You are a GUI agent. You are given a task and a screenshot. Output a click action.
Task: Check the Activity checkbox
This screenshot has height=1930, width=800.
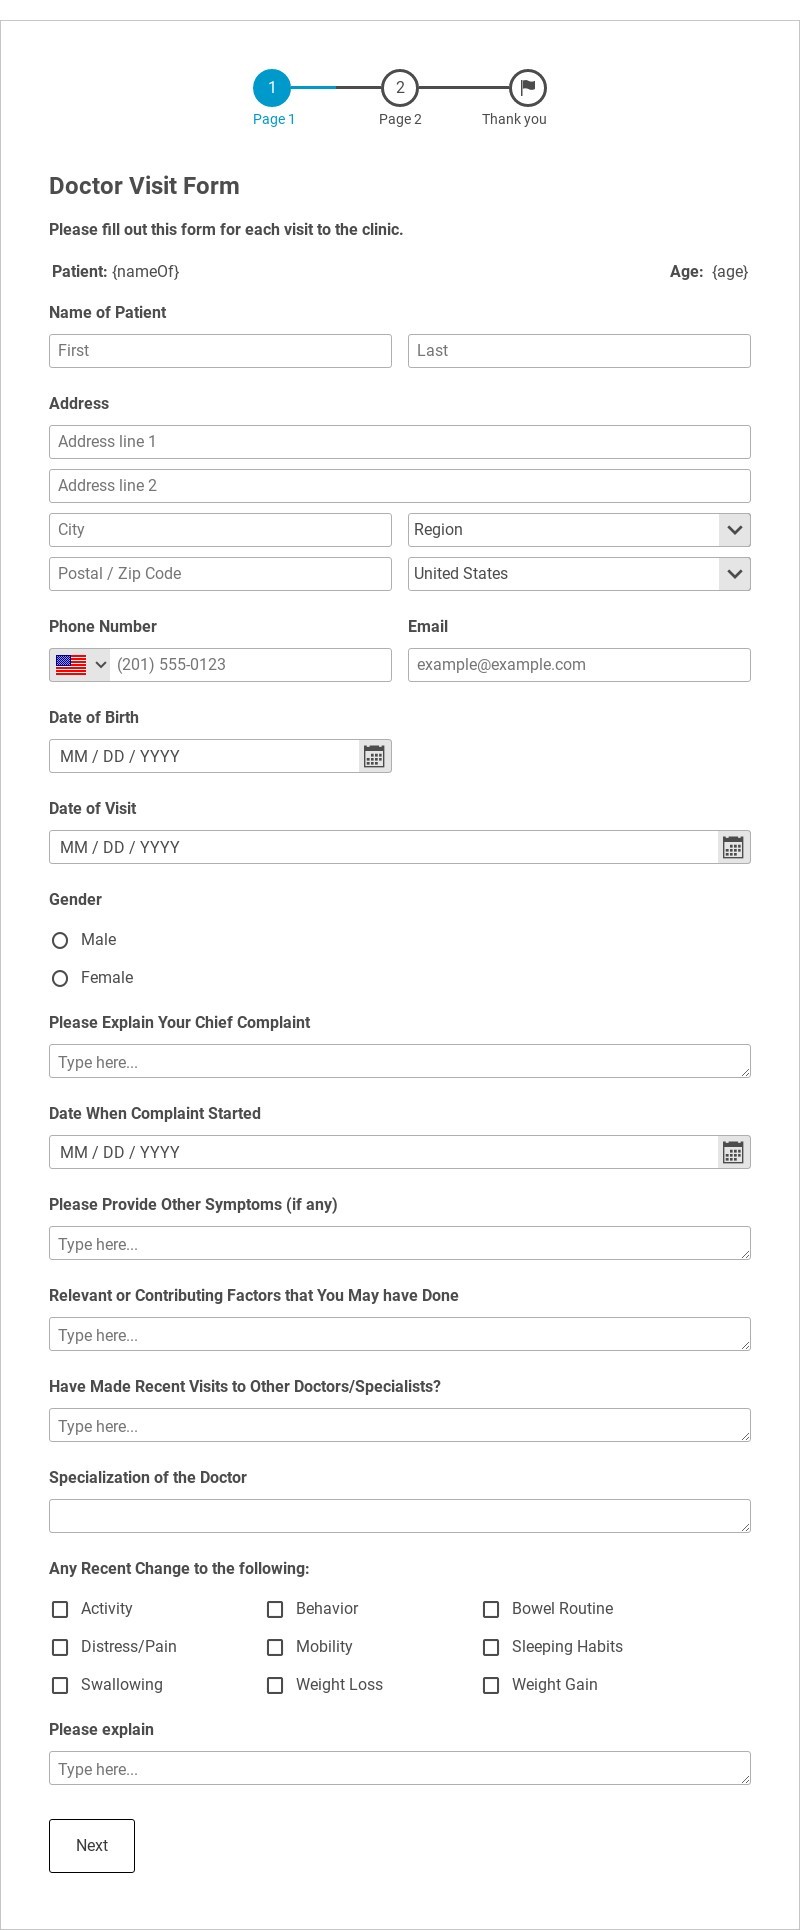(x=60, y=1609)
